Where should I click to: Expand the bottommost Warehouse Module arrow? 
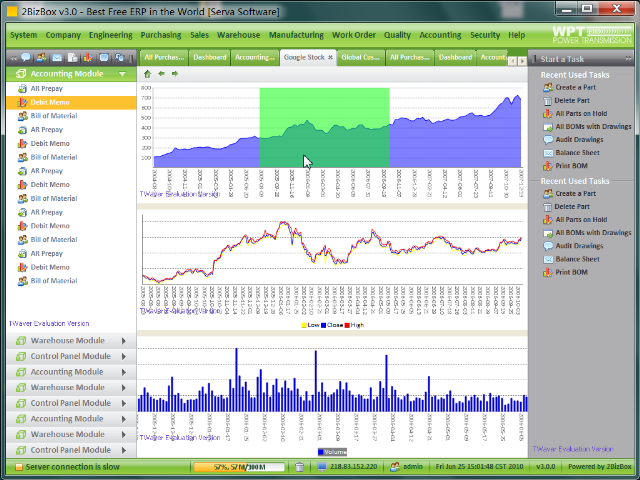tap(123, 435)
